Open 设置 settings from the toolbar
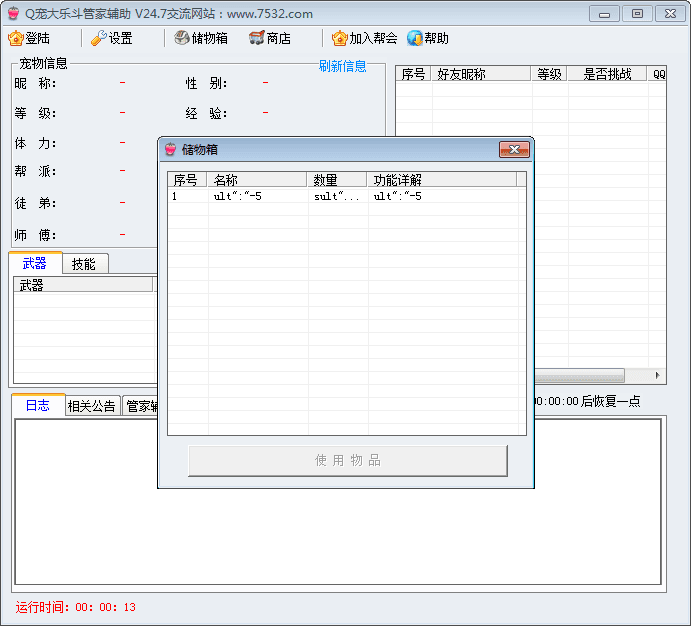Image resolution: width=691 pixels, height=626 pixels. 98,38
